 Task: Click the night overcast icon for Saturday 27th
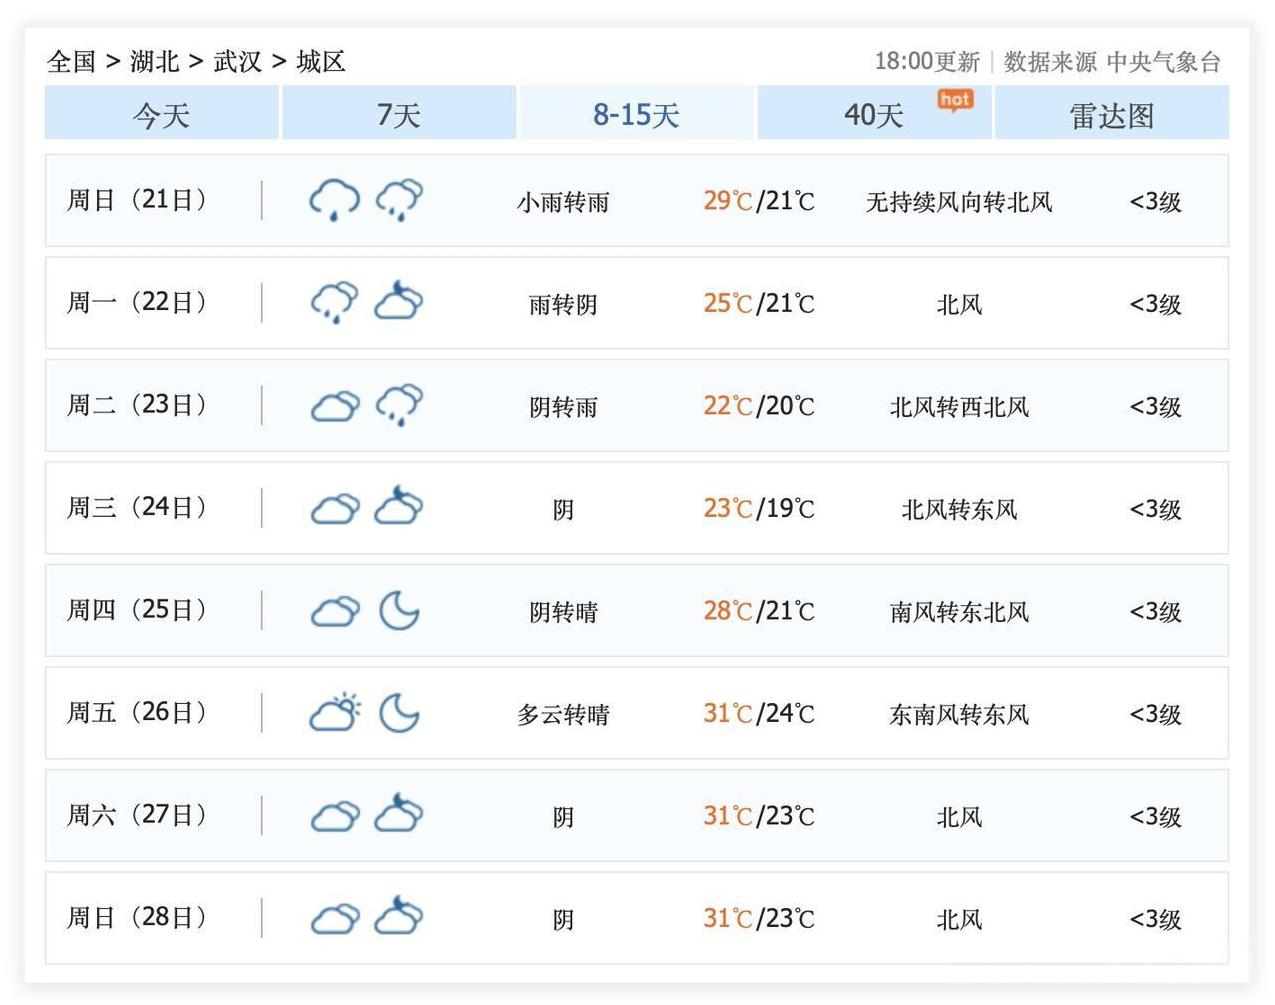tap(398, 815)
